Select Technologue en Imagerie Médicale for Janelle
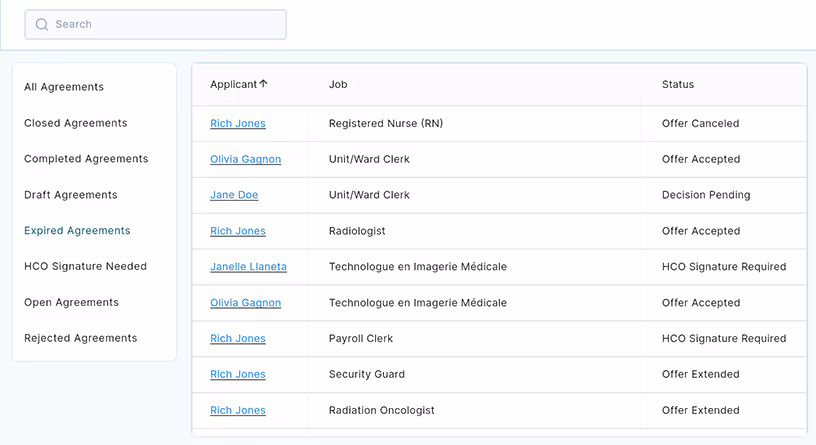This screenshot has height=445, width=816. point(417,266)
